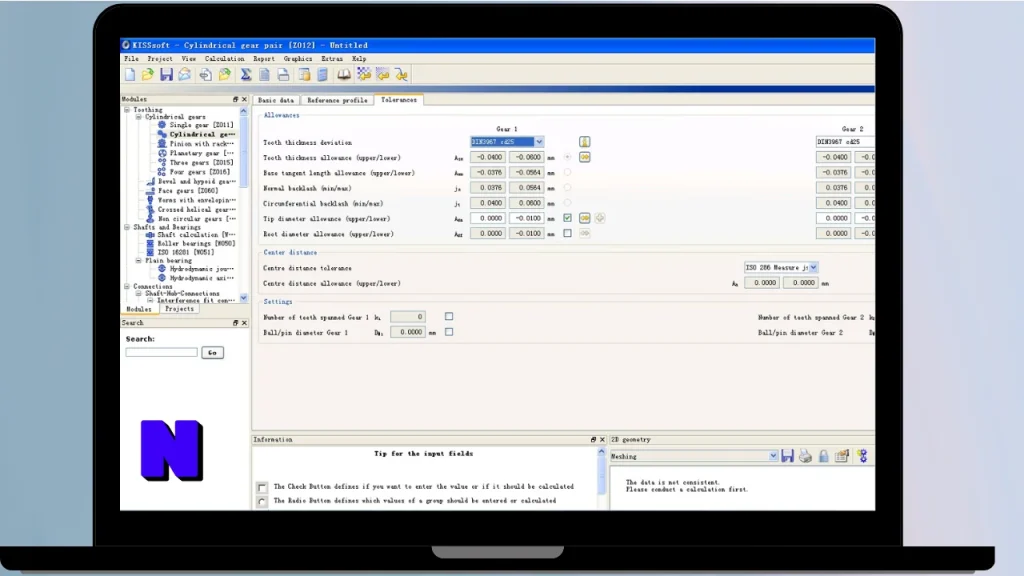Open the Graphics menu
Screen dimensions: 1024x576
click(x=298, y=59)
